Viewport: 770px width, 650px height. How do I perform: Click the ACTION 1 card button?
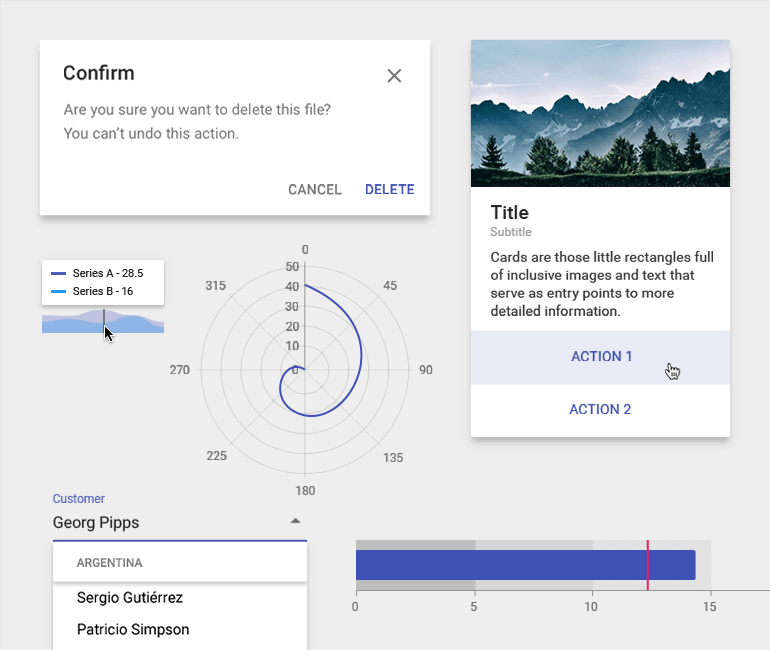[601, 357]
